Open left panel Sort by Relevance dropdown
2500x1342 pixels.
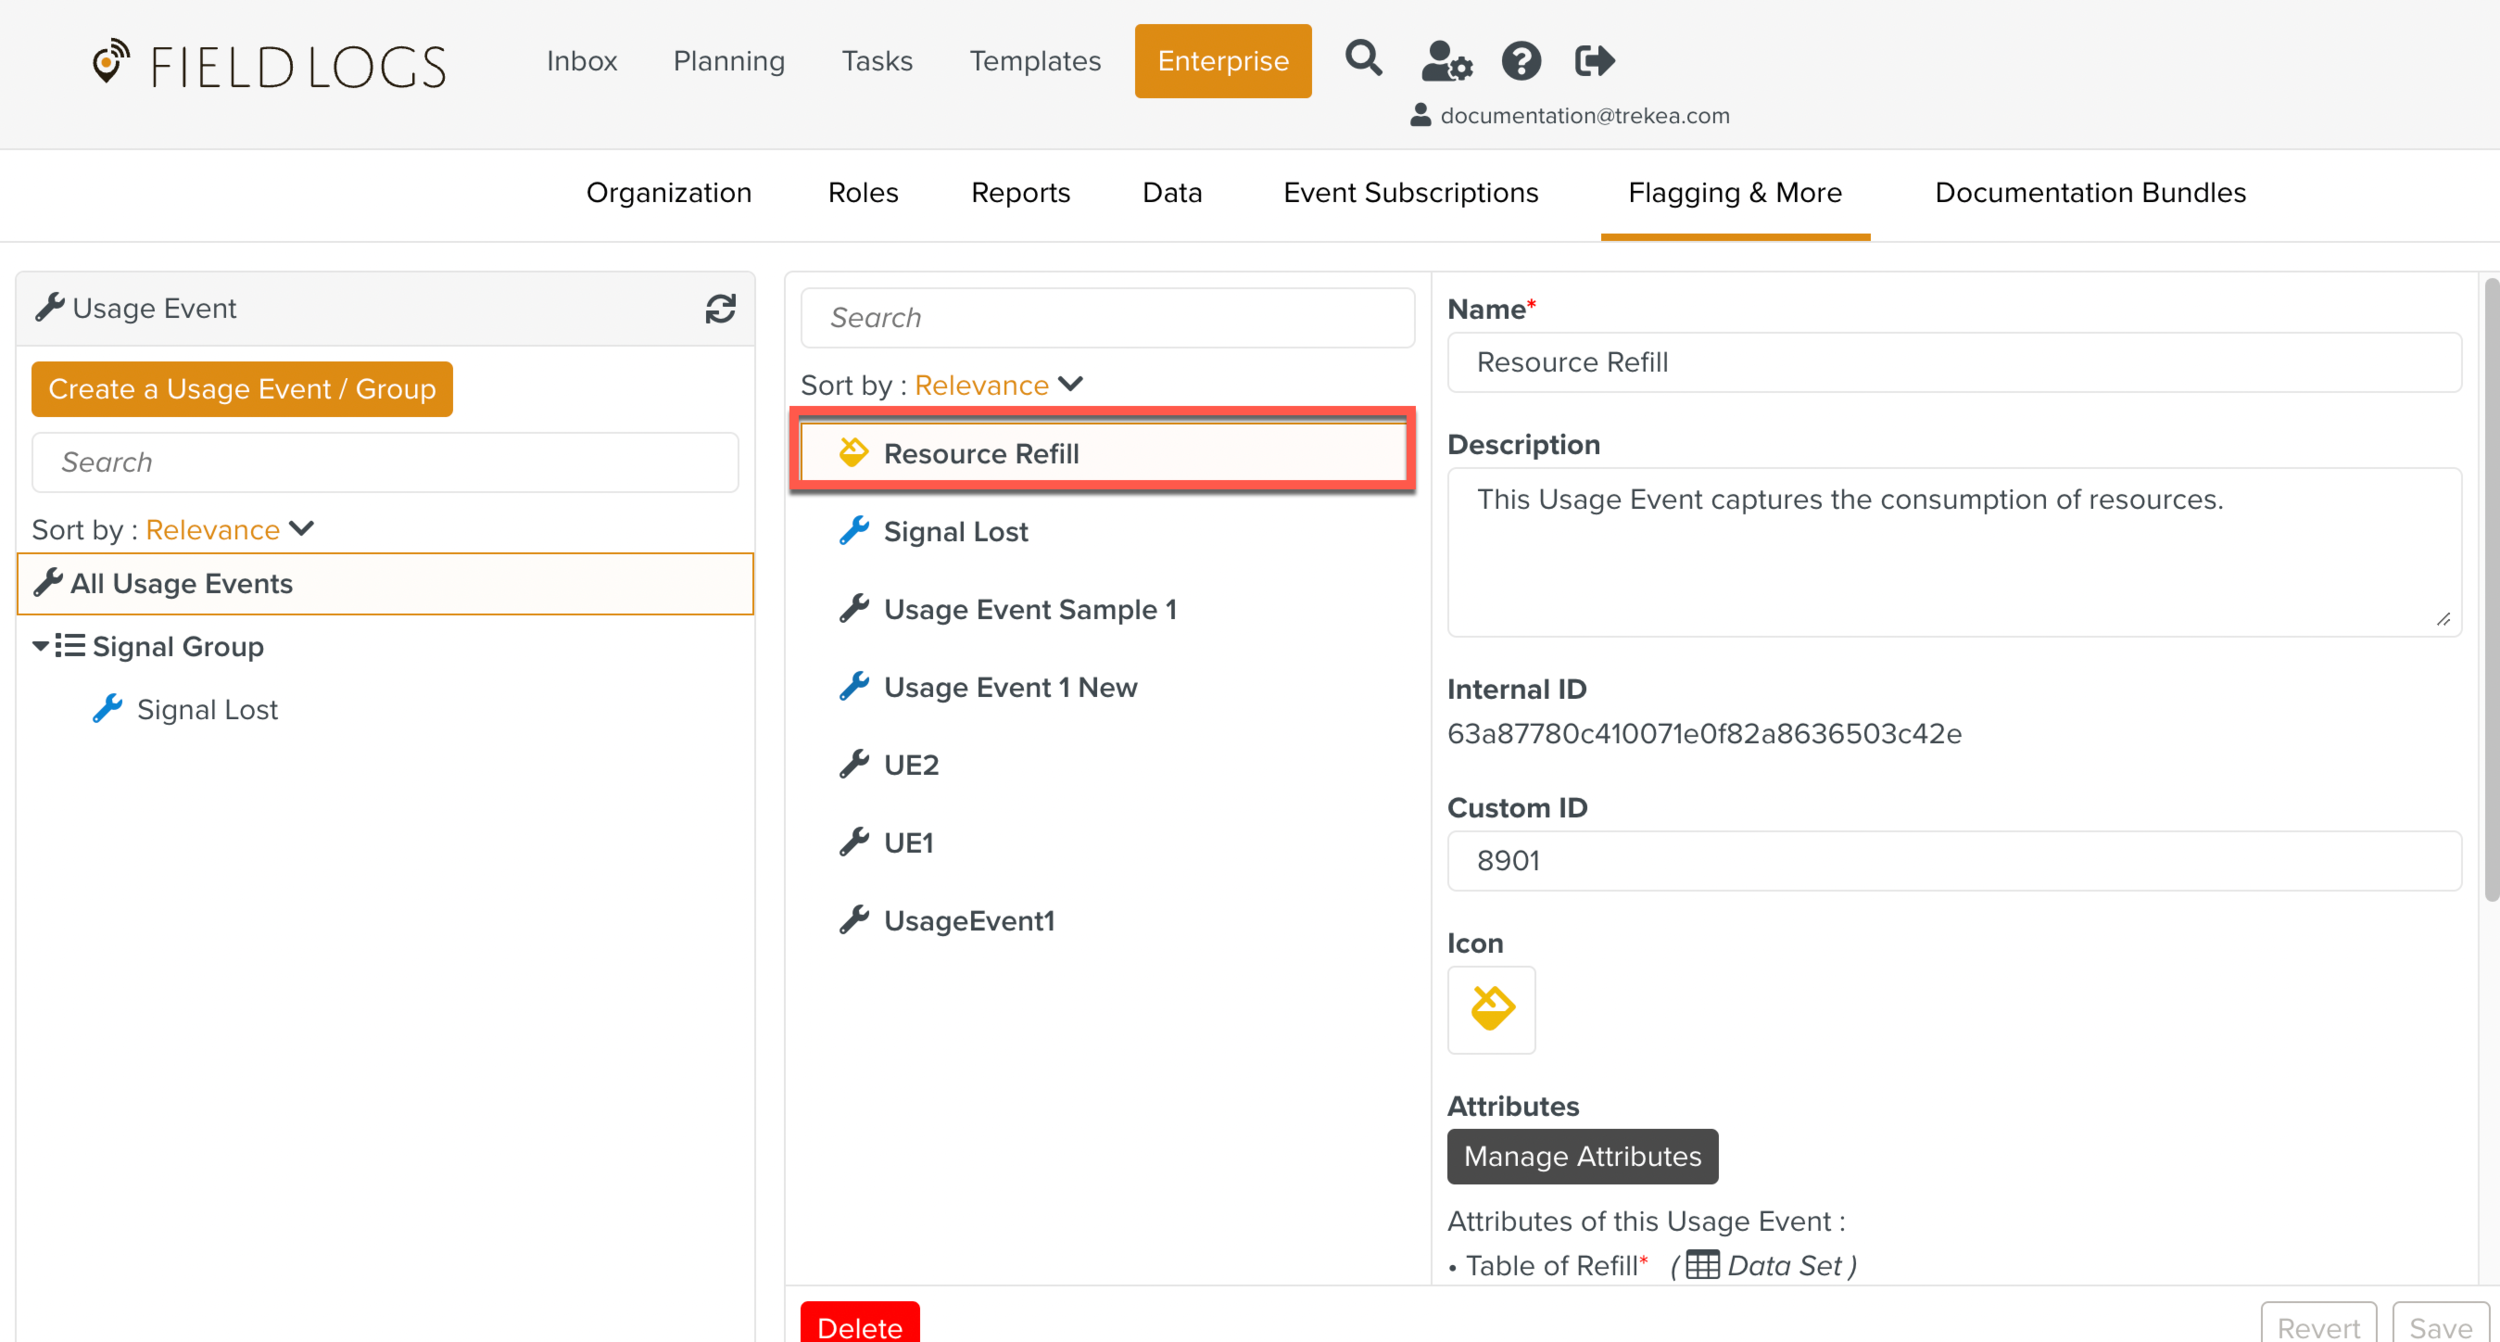coord(230,529)
